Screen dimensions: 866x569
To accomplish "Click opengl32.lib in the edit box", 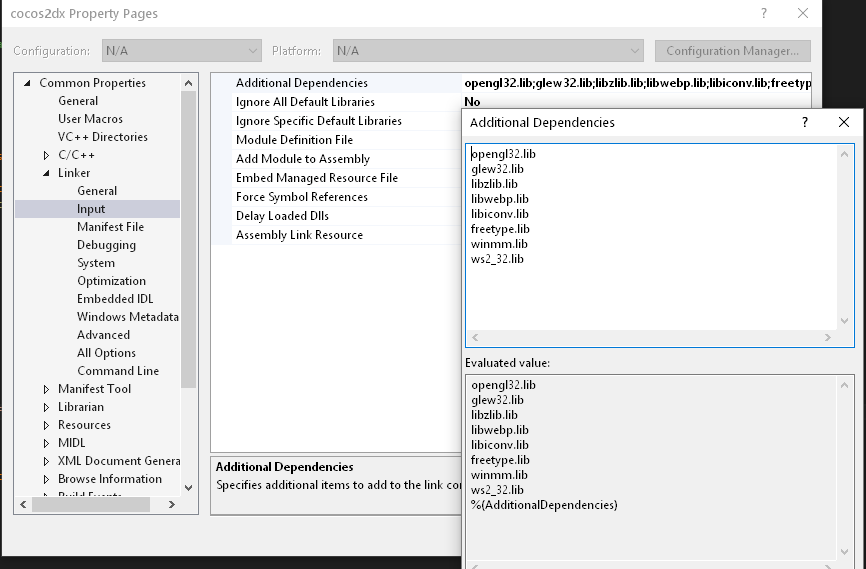I will click(x=503, y=154).
